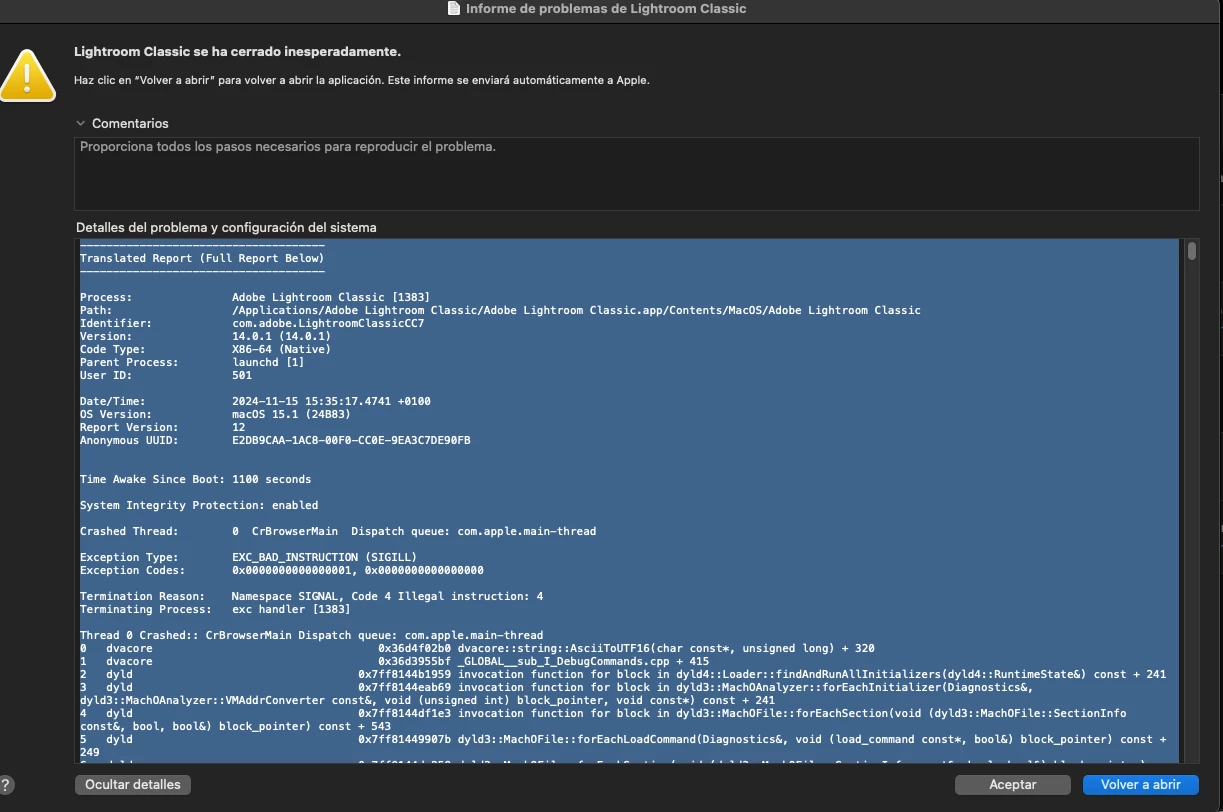Click inside the comments text field
This screenshot has height=812, width=1223.
pos(637,174)
